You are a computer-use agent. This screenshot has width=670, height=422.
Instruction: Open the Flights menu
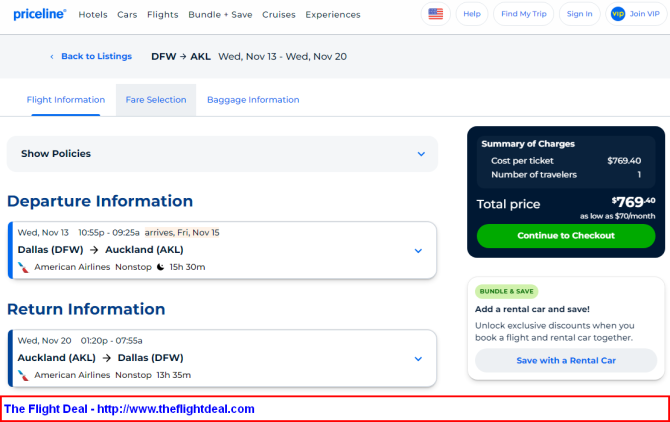point(162,15)
